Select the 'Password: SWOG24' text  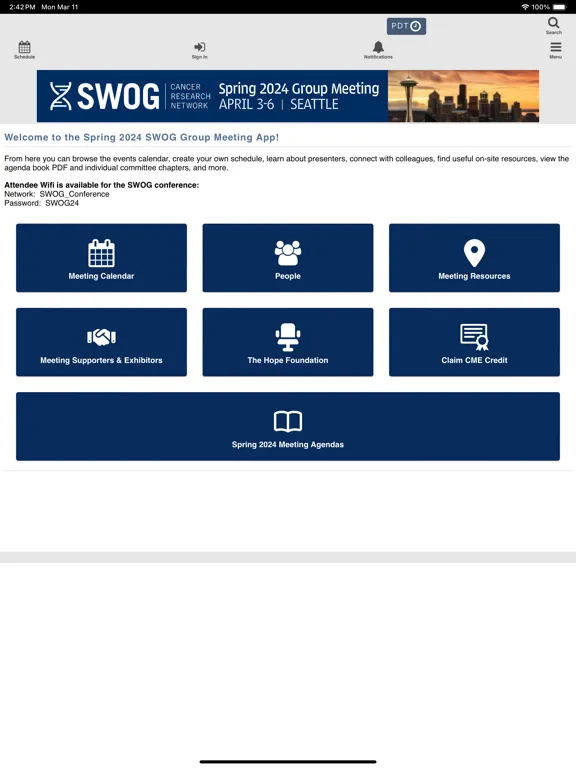tap(42, 203)
